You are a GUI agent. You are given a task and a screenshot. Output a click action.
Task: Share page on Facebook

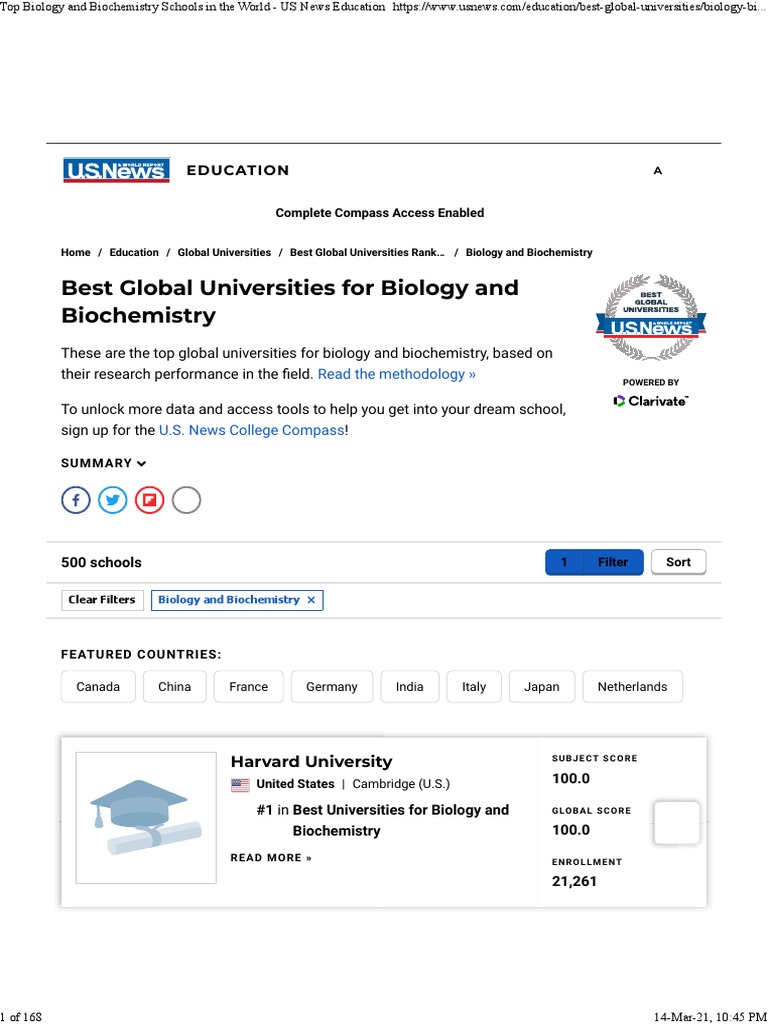click(x=76, y=500)
